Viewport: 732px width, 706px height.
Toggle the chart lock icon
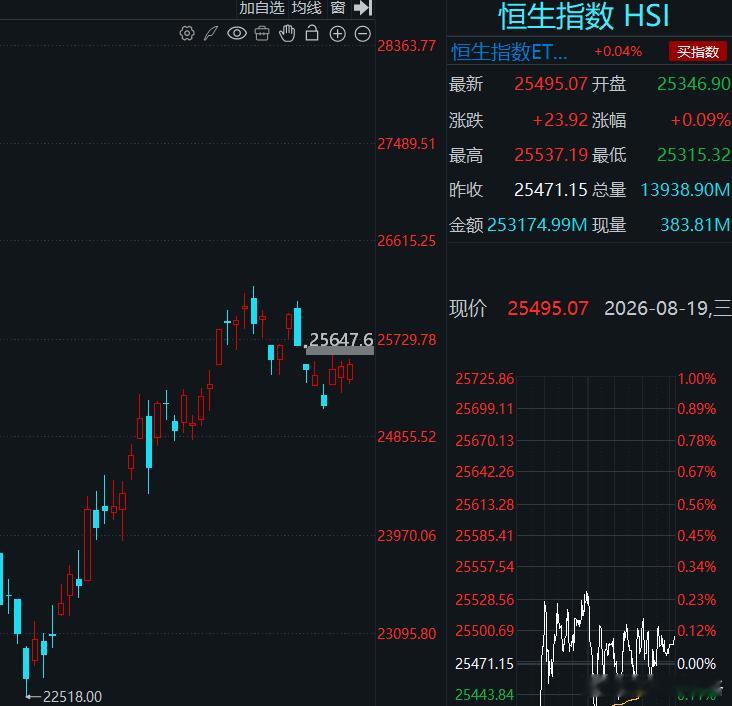coord(312,34)
